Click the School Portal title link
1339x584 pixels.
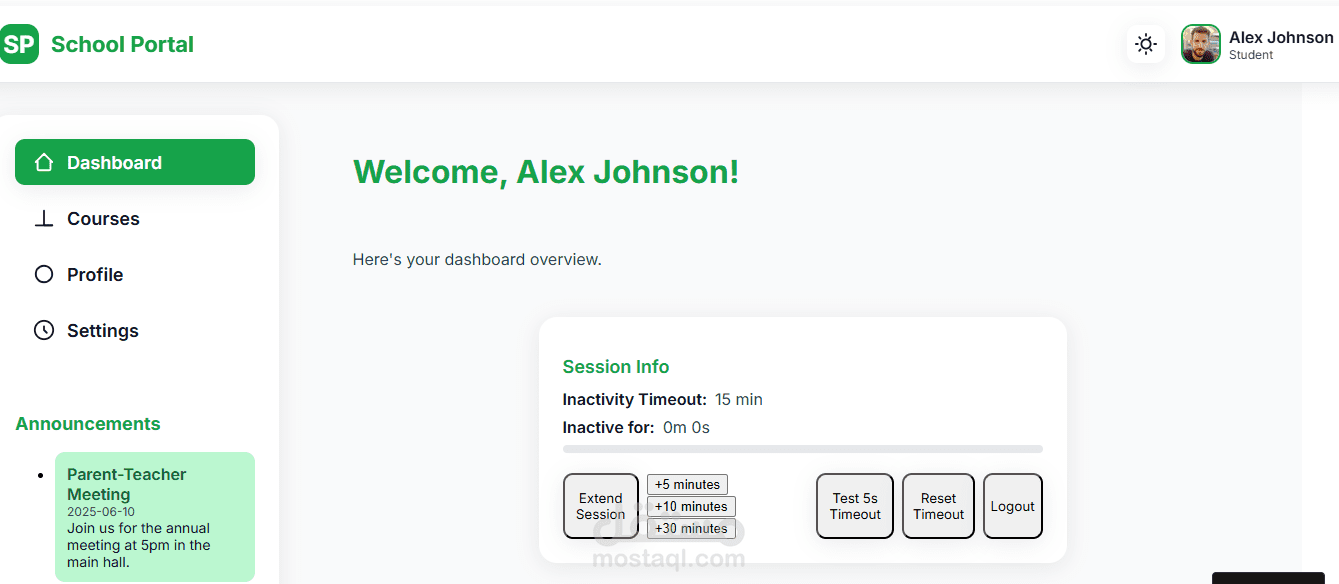(x=122, y=44)
